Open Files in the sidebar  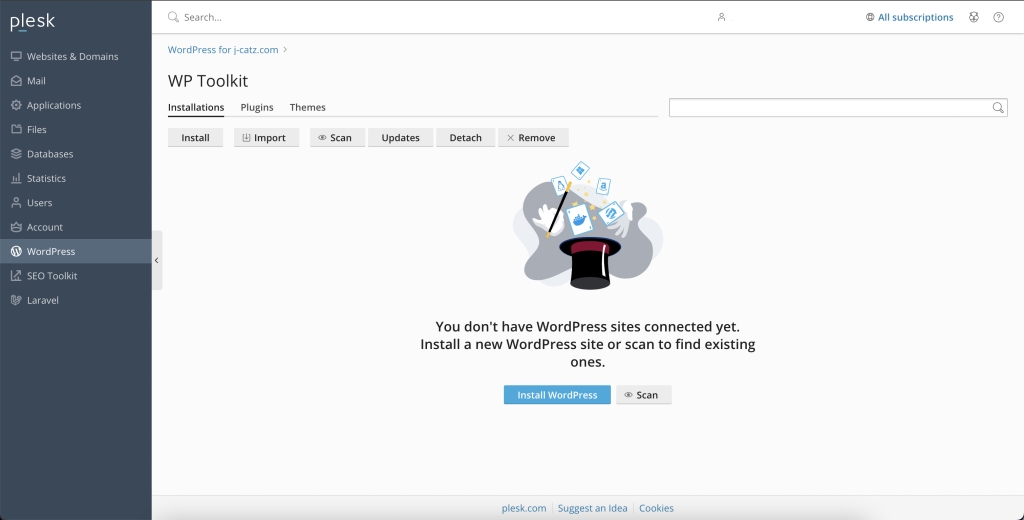76,129
